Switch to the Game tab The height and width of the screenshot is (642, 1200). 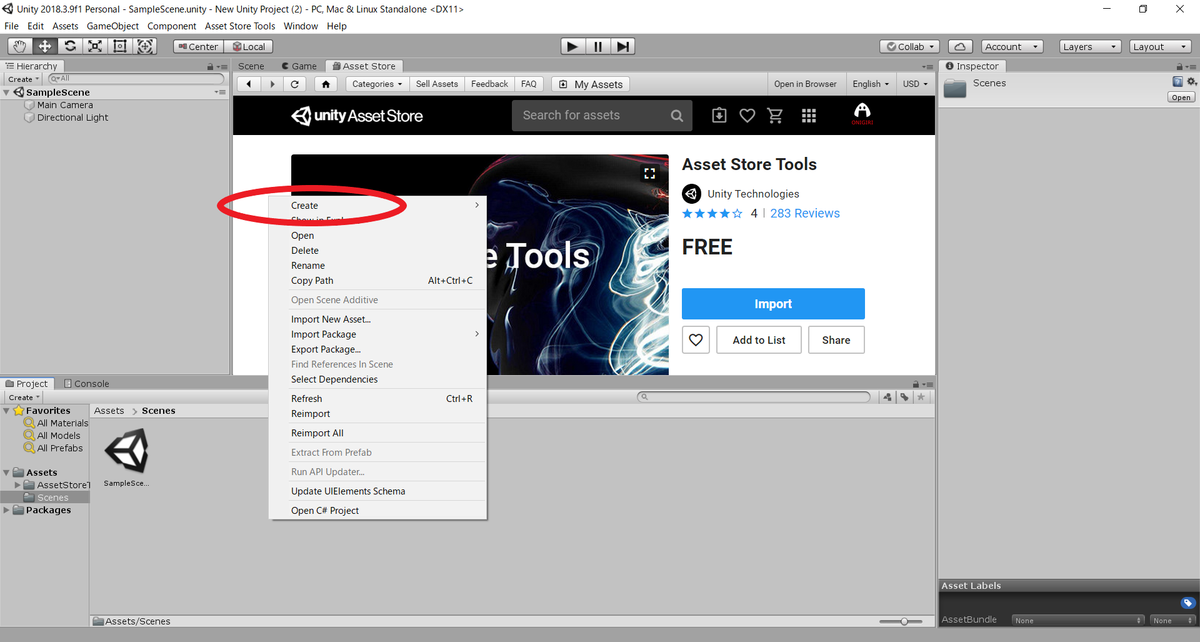click(297, 66)
